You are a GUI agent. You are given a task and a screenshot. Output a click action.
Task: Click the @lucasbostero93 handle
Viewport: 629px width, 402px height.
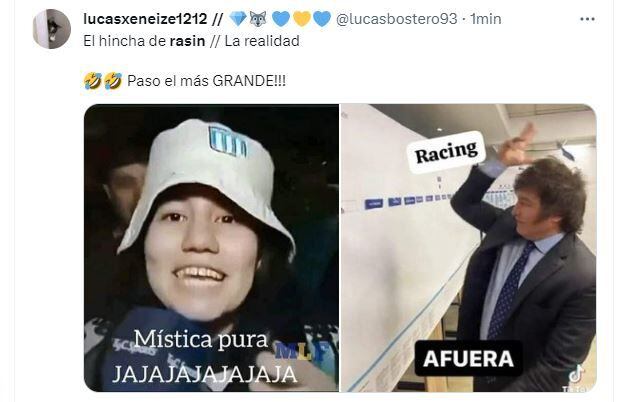click(396, 19)
